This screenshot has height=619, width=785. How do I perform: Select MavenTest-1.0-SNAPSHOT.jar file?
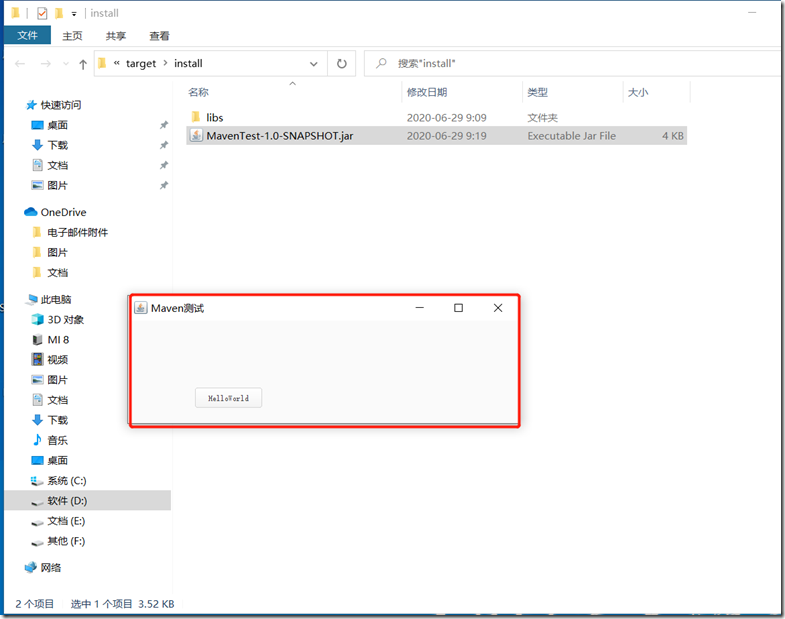click(x=279, y=136)
